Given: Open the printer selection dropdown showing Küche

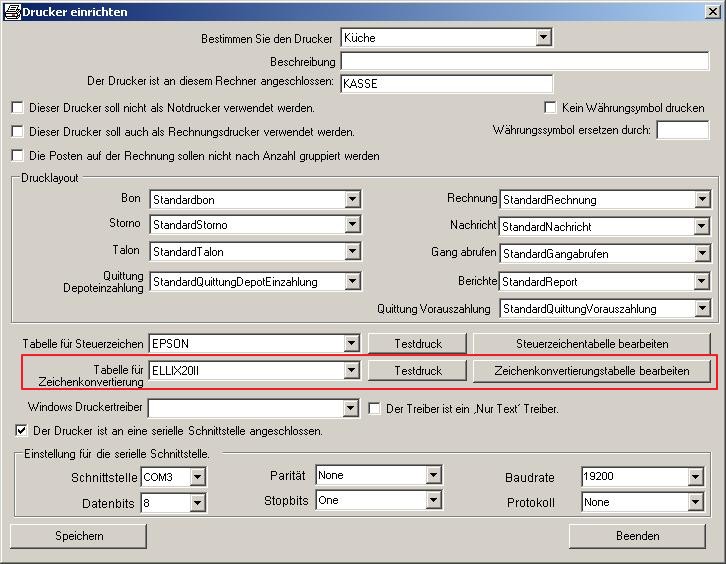Looking at the screenshot, I should pos(543,38).
